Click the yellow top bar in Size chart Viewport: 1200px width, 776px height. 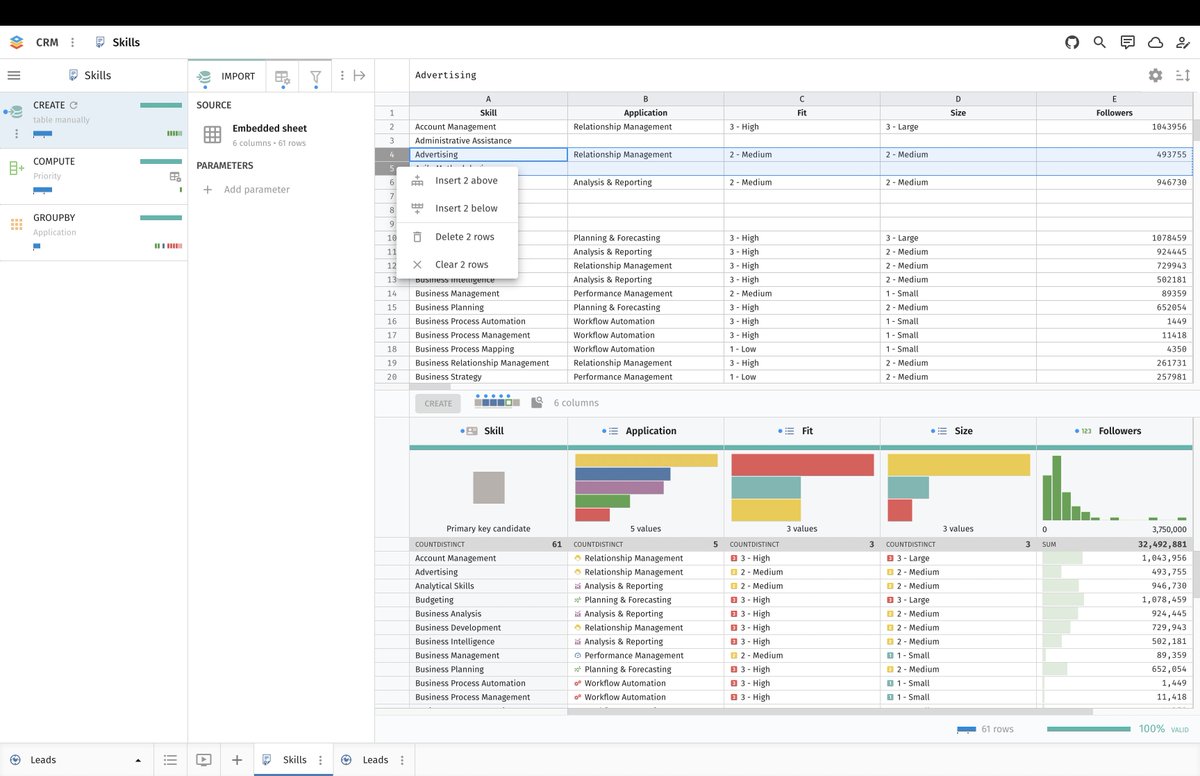(958, 465)
